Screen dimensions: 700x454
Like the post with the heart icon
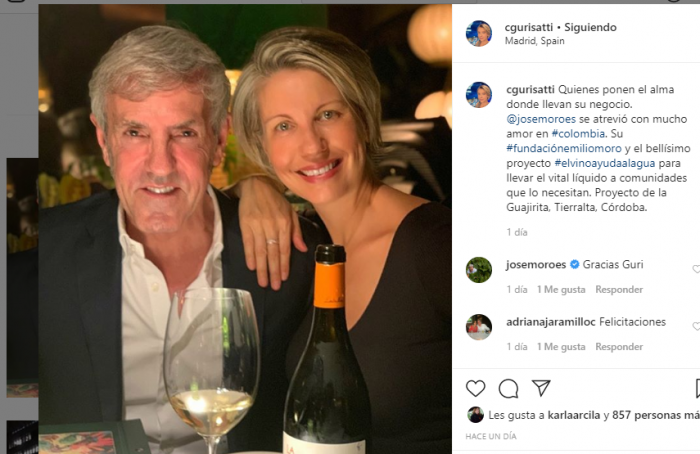[x=476, y=388]
